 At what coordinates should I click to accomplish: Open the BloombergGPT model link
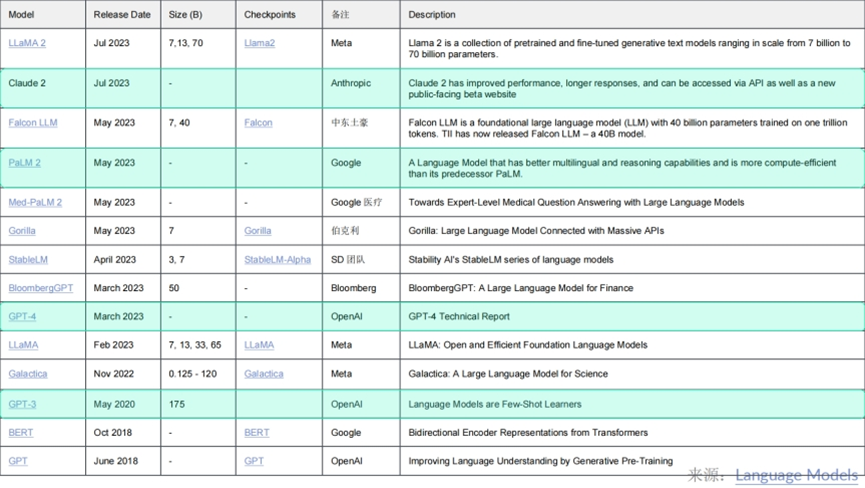(40, 288)
